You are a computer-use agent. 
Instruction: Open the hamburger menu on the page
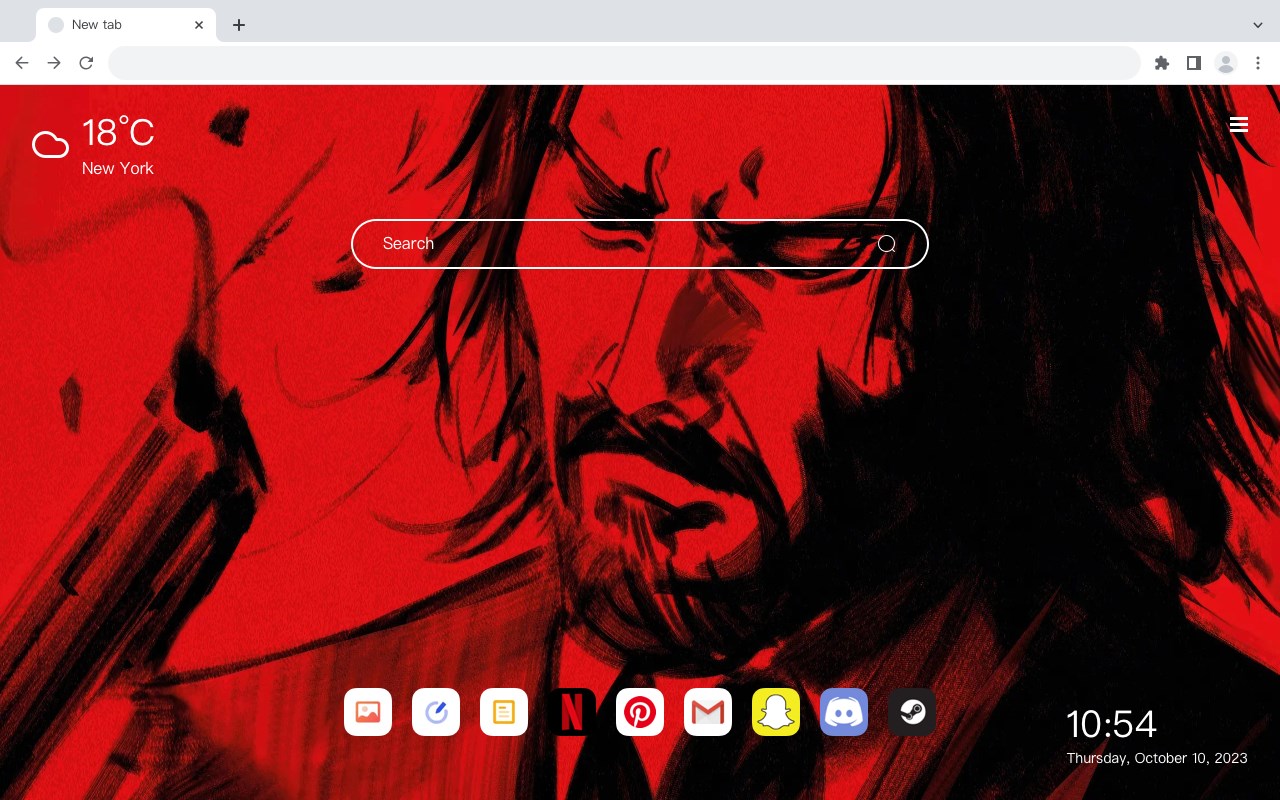point(1239,124)
